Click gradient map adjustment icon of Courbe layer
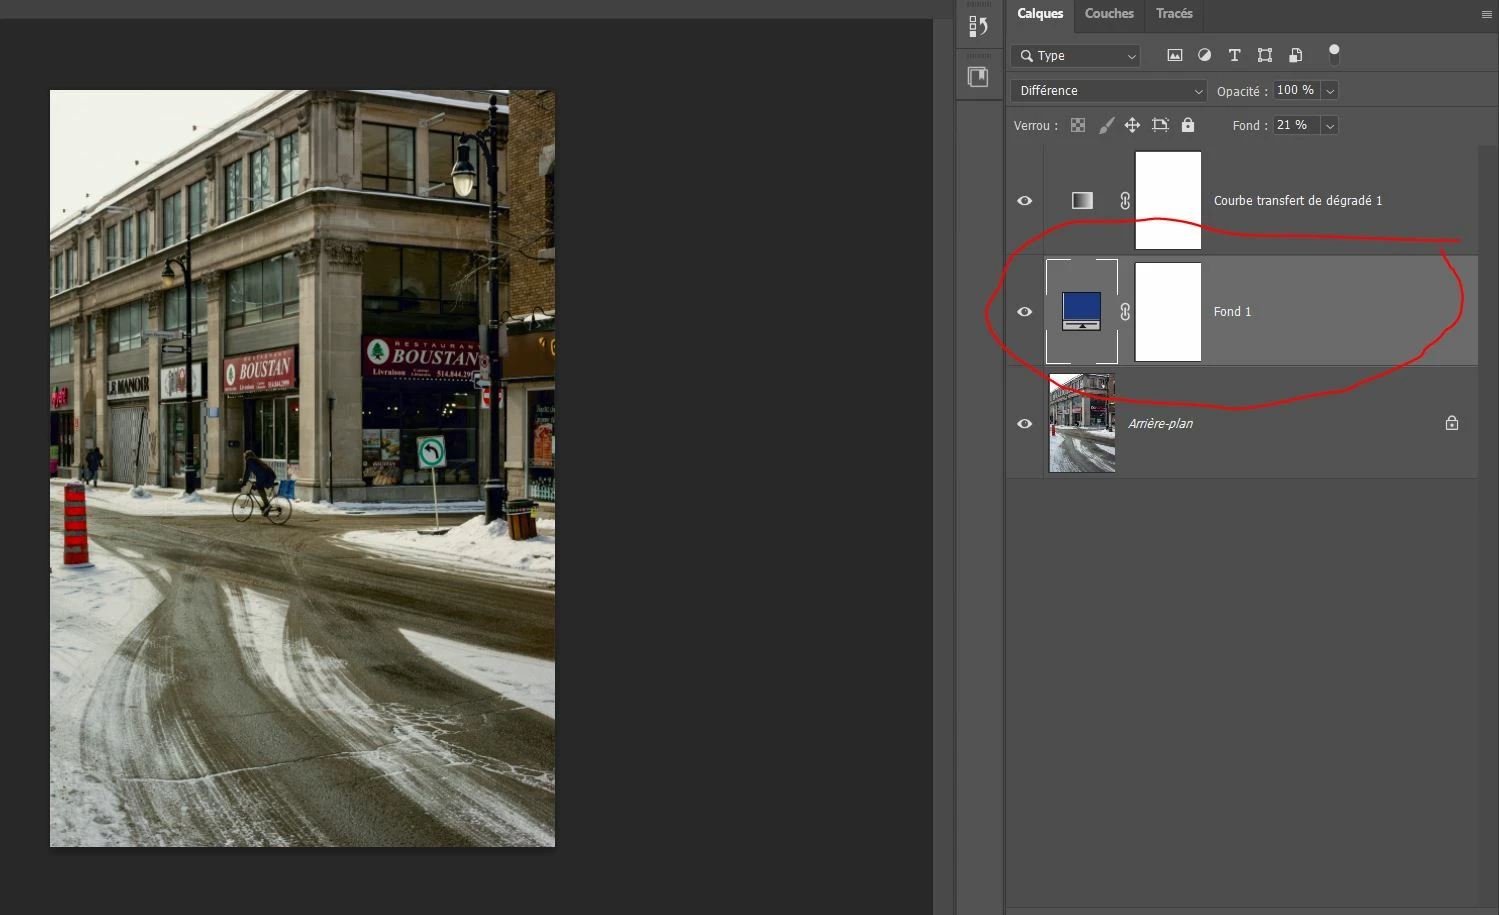The image size is (1499, 915). point(1082,200)
